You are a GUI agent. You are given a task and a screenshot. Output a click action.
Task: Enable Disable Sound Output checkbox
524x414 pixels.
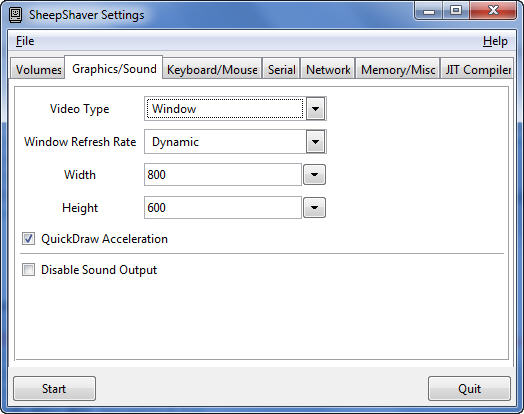[x=28, y=270]
